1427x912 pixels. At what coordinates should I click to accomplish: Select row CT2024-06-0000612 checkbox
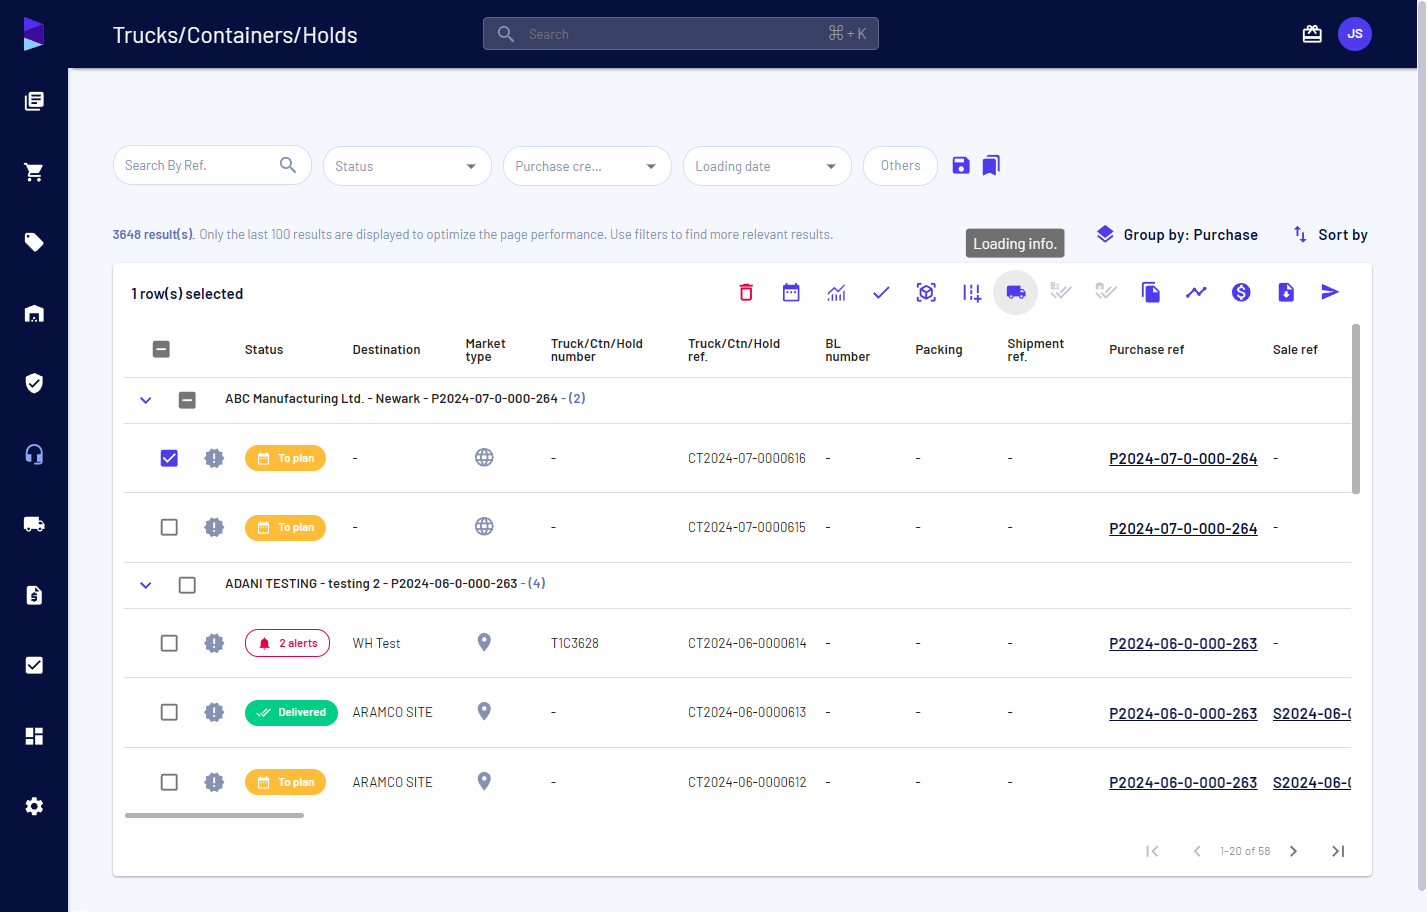tap(169, 782)
